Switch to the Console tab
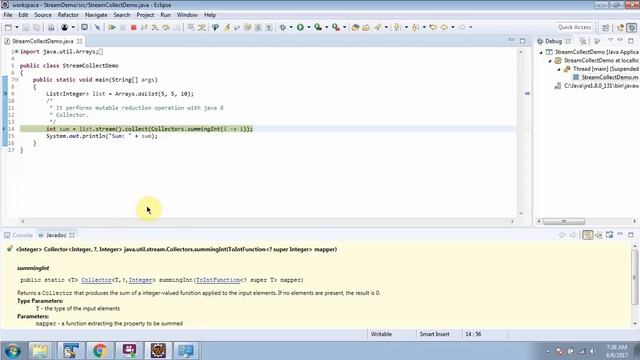 pos(19,235)
